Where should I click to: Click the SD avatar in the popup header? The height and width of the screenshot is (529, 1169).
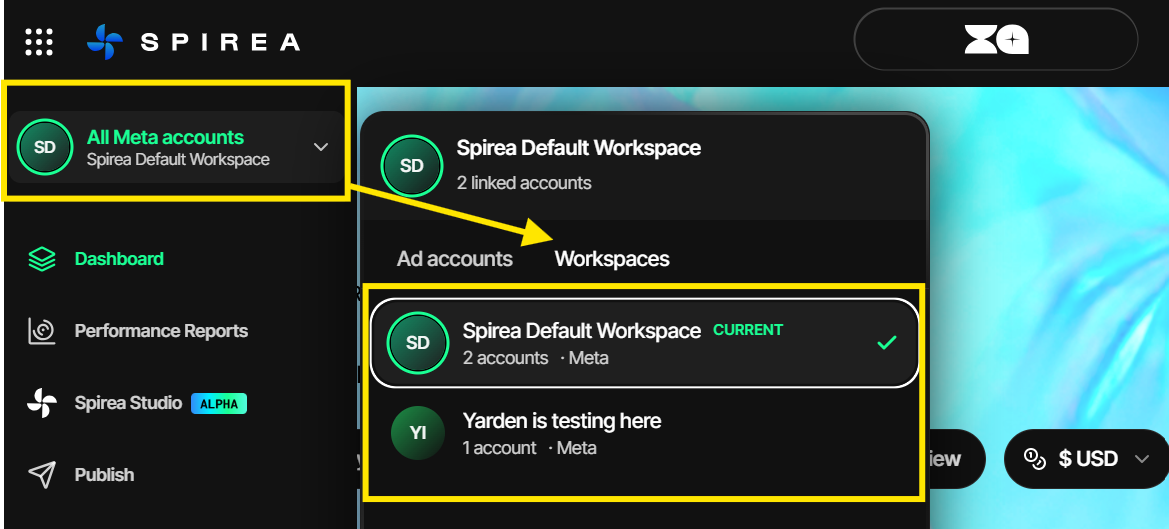click(x=412, y=166)
